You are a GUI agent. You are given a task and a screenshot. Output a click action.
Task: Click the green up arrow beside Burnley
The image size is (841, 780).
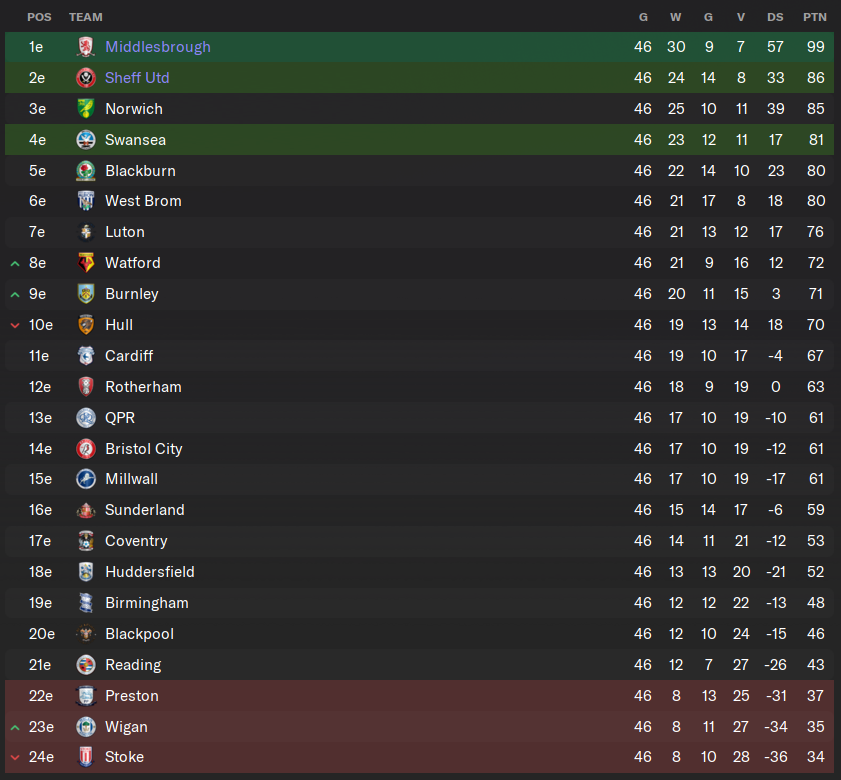(x=15, y=295)
